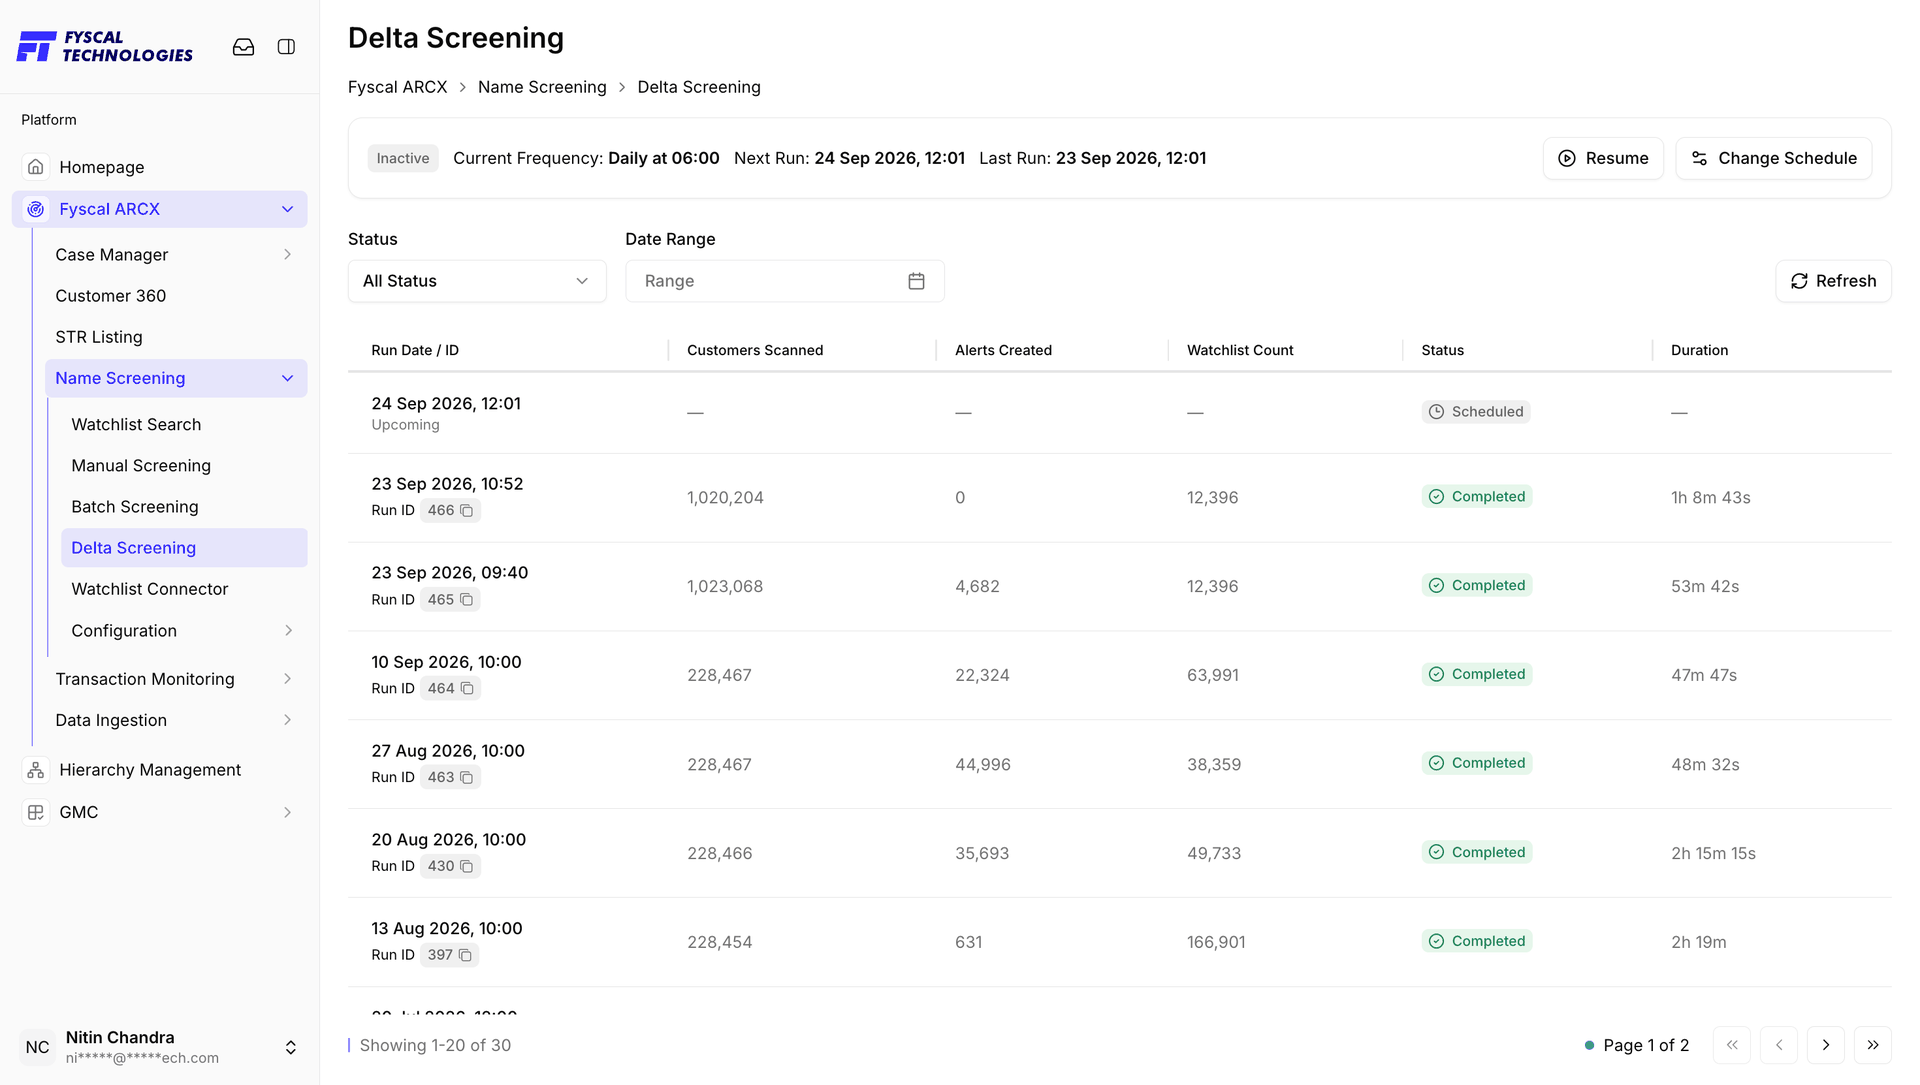Click the 2h 15m 15s duration cell
The height and width of the screenshot is (1085, 1920).
1713,853
